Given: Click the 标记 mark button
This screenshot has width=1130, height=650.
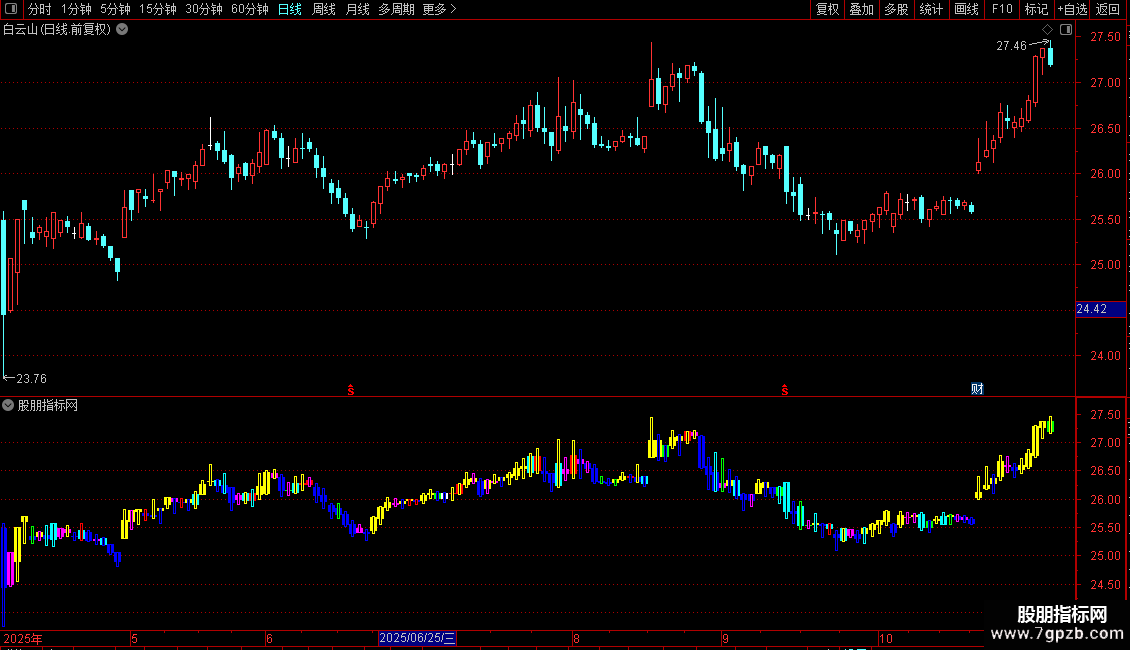Looking at the screenshot, I should point(1036,9).
